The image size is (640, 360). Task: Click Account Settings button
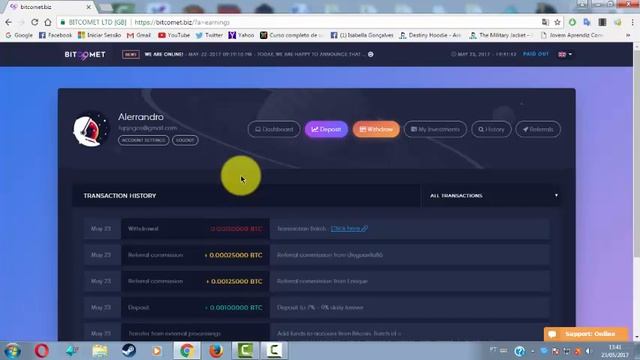pos(143,140)
